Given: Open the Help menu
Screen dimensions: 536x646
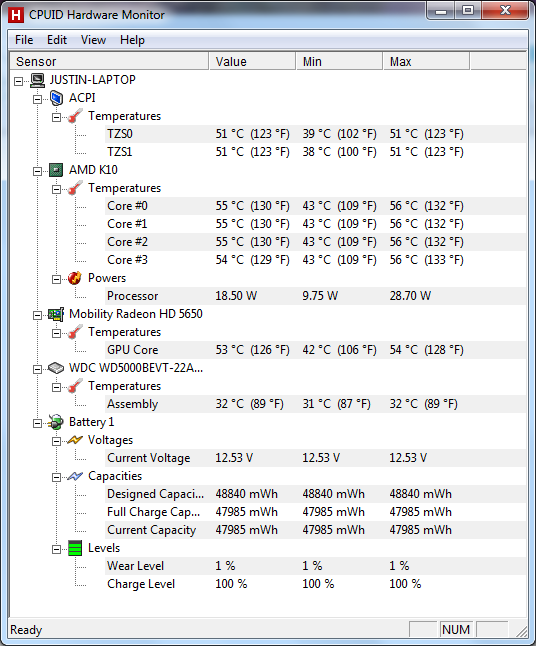Looking at the screenshot, I should pos(132,40).
